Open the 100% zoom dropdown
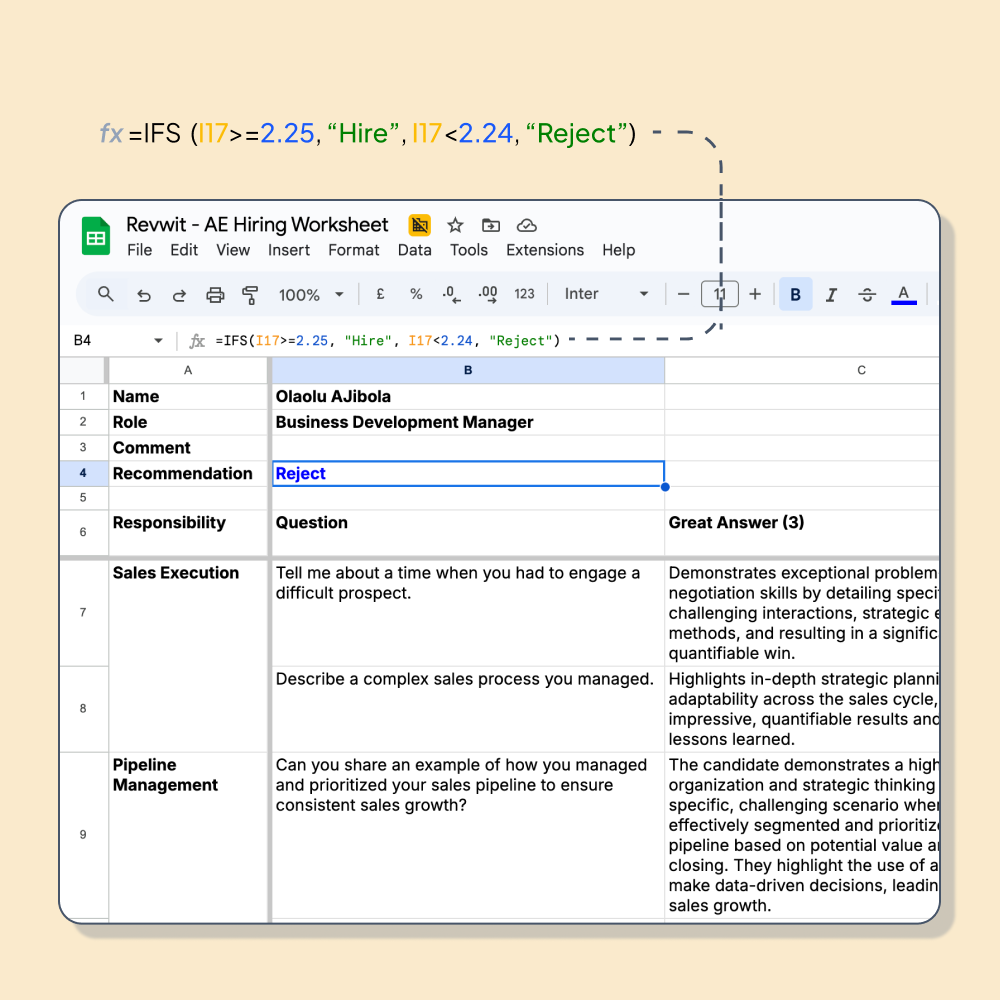This screenshot has width=1000, height=1000. click(x=311, y=294)
